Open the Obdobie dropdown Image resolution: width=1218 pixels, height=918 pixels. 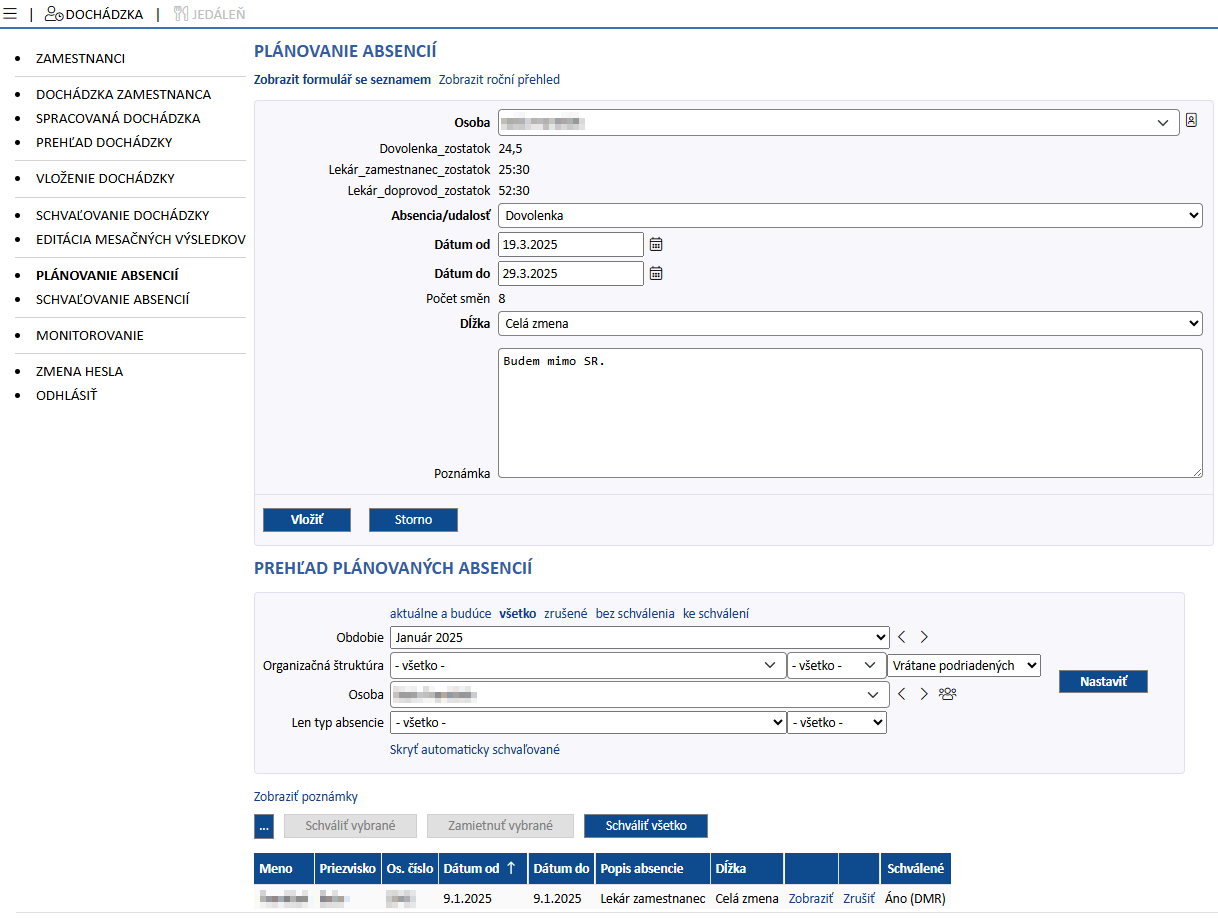pos(639,637)
